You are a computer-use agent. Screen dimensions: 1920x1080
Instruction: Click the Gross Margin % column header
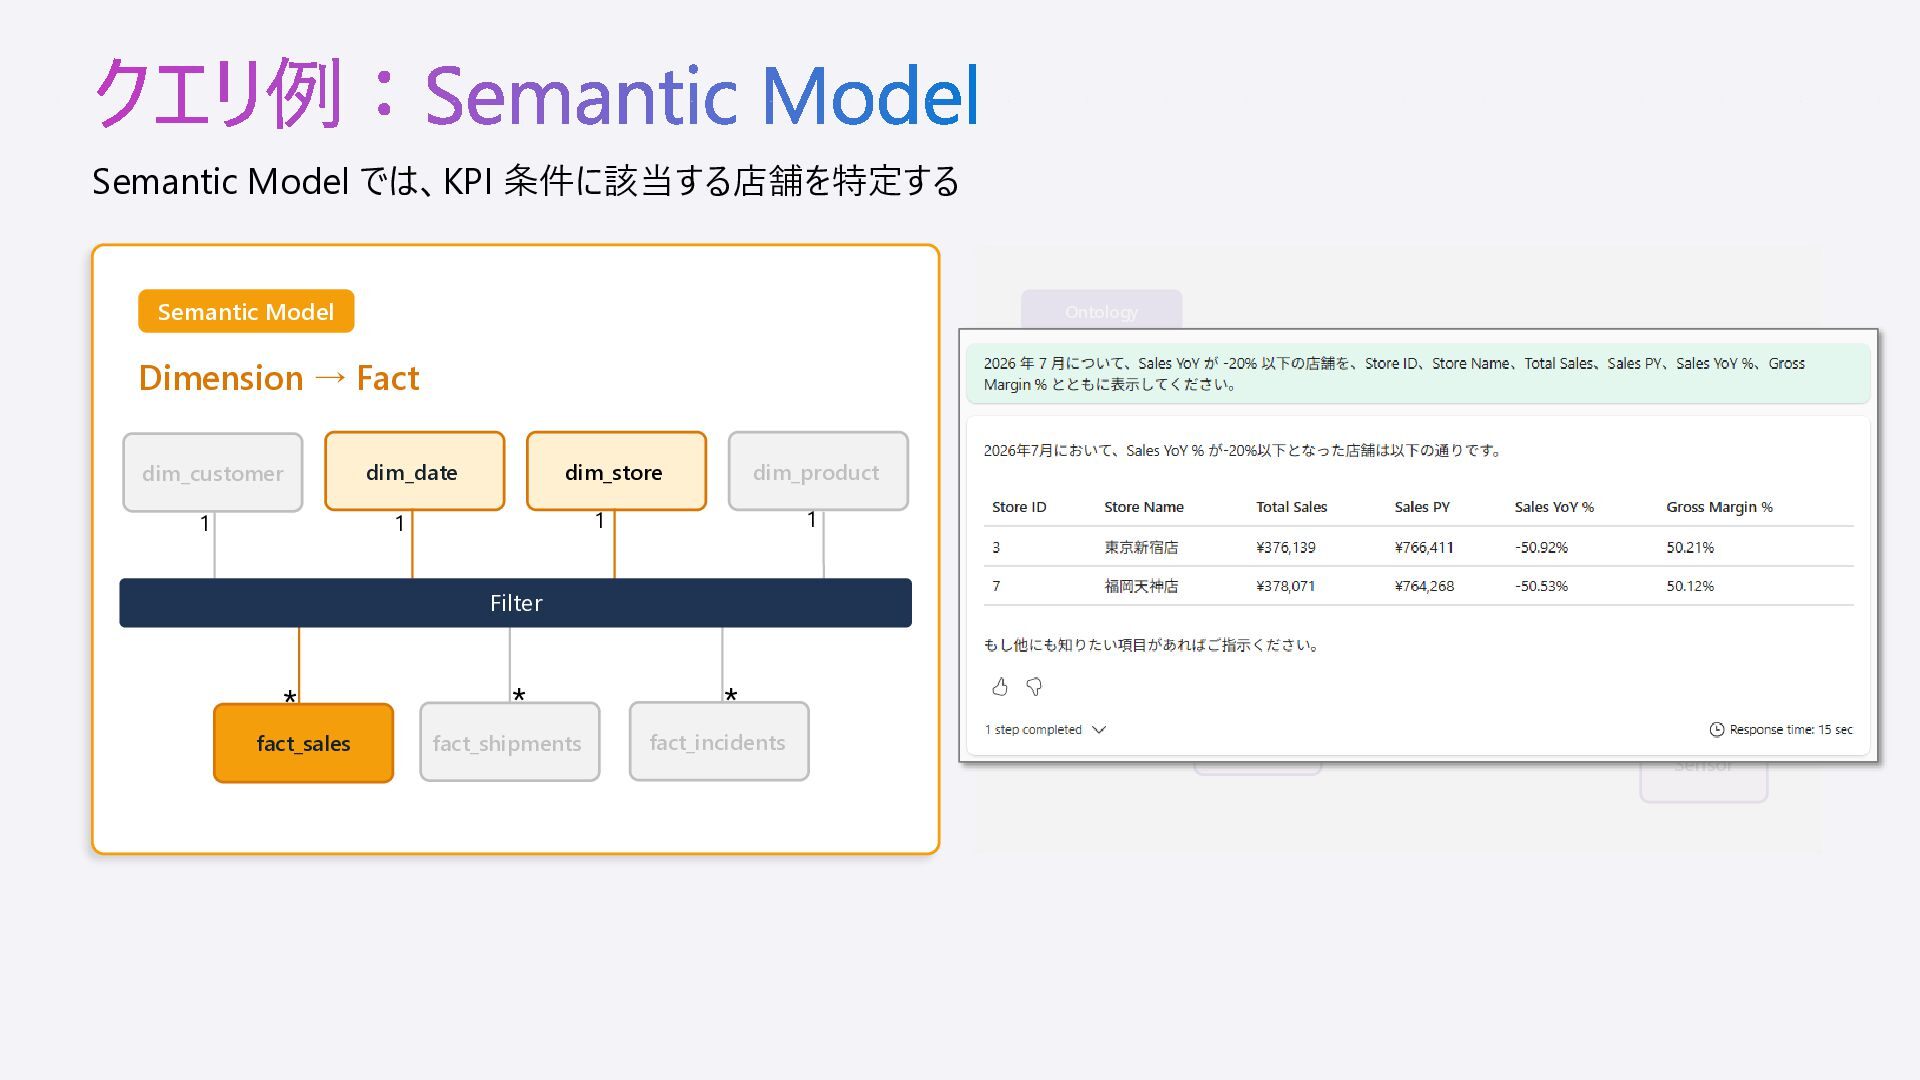pos(1719,507)
